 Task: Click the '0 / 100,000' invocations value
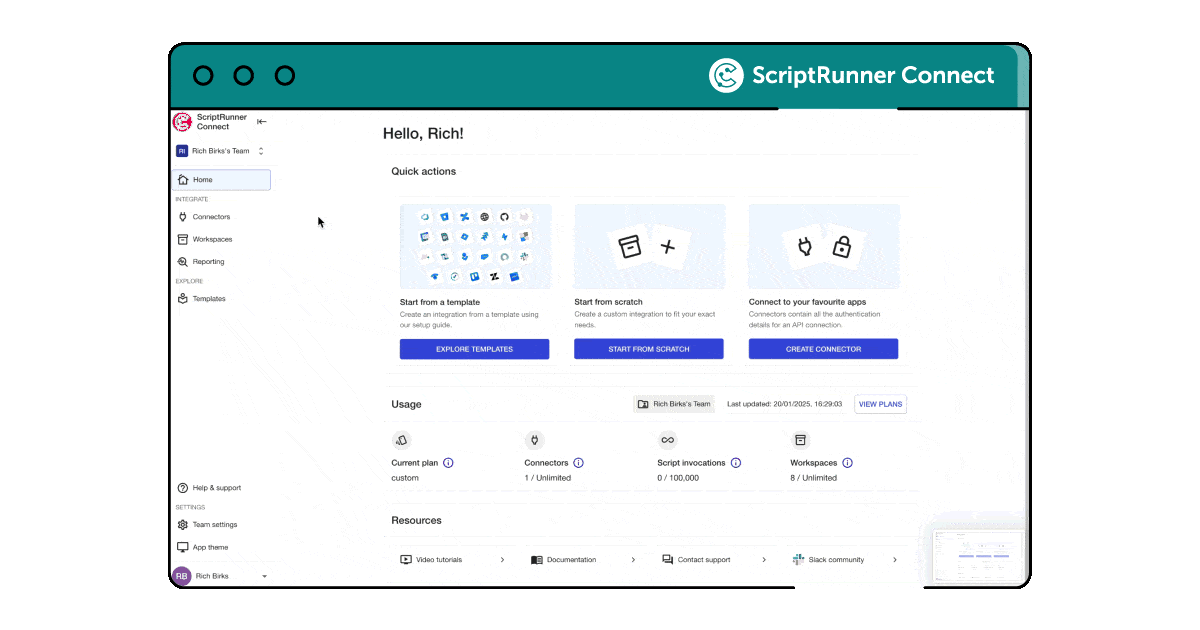[x=678, y=478]
